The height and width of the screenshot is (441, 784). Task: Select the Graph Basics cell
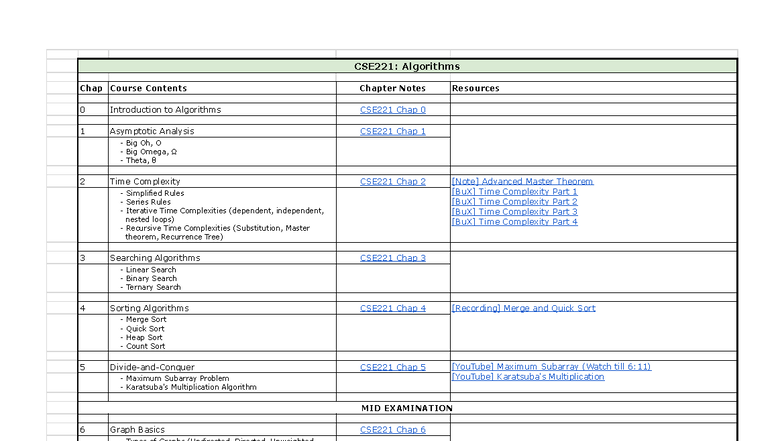[x=222, y=430]
